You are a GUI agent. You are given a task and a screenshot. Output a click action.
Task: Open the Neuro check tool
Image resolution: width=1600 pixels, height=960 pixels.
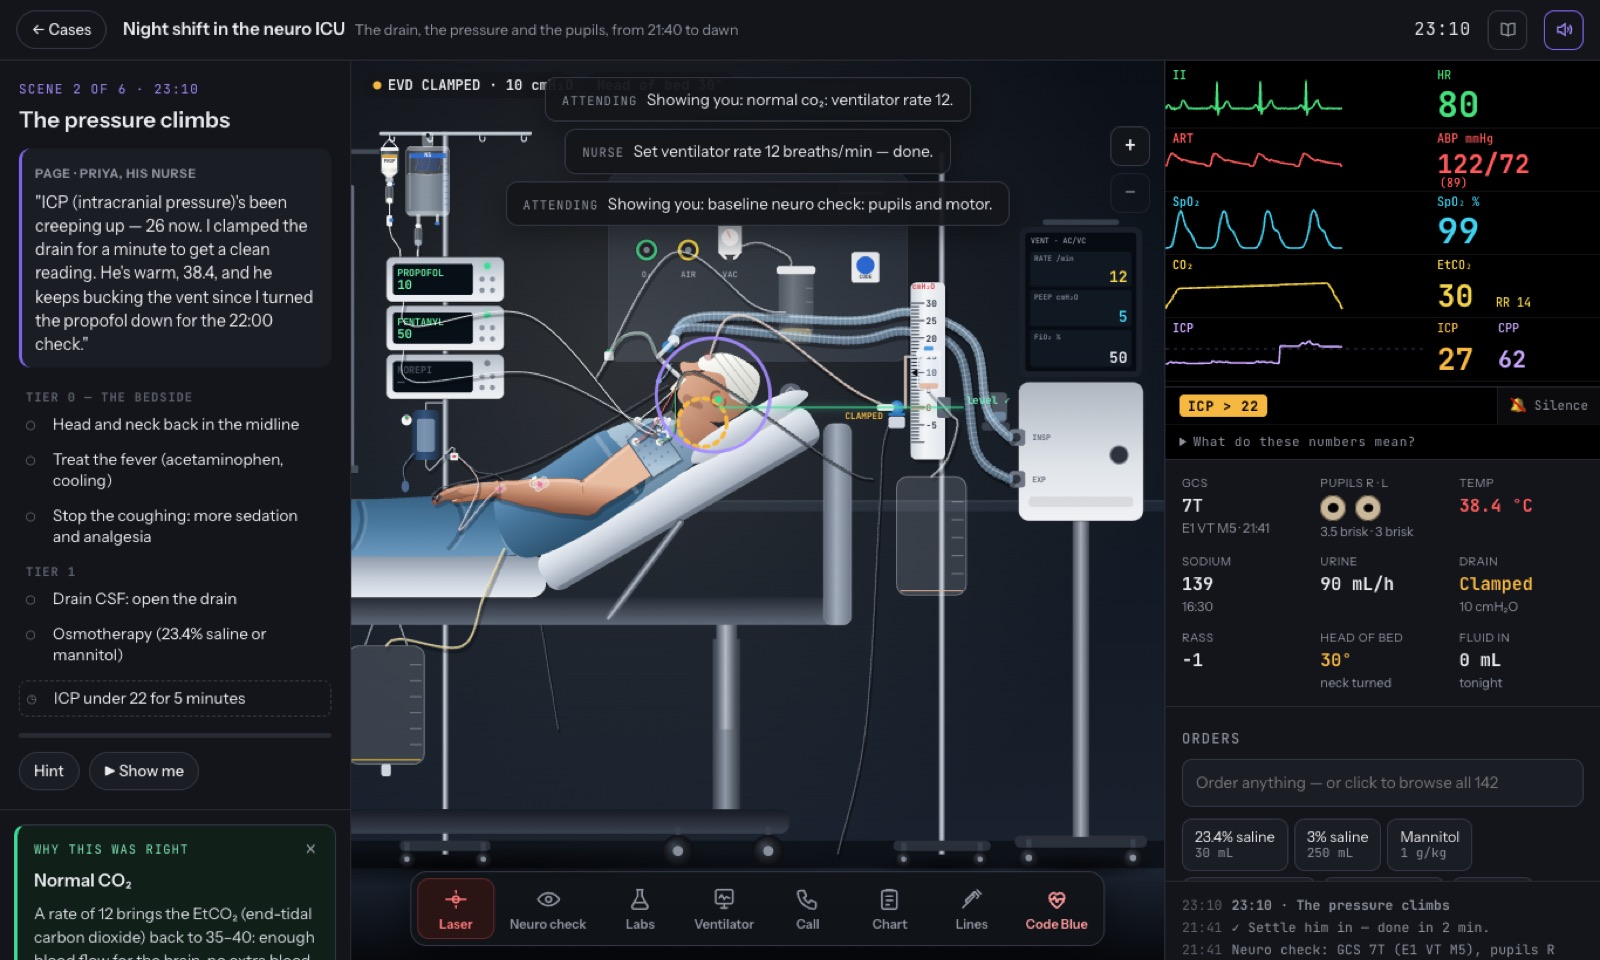click(548, 908)
